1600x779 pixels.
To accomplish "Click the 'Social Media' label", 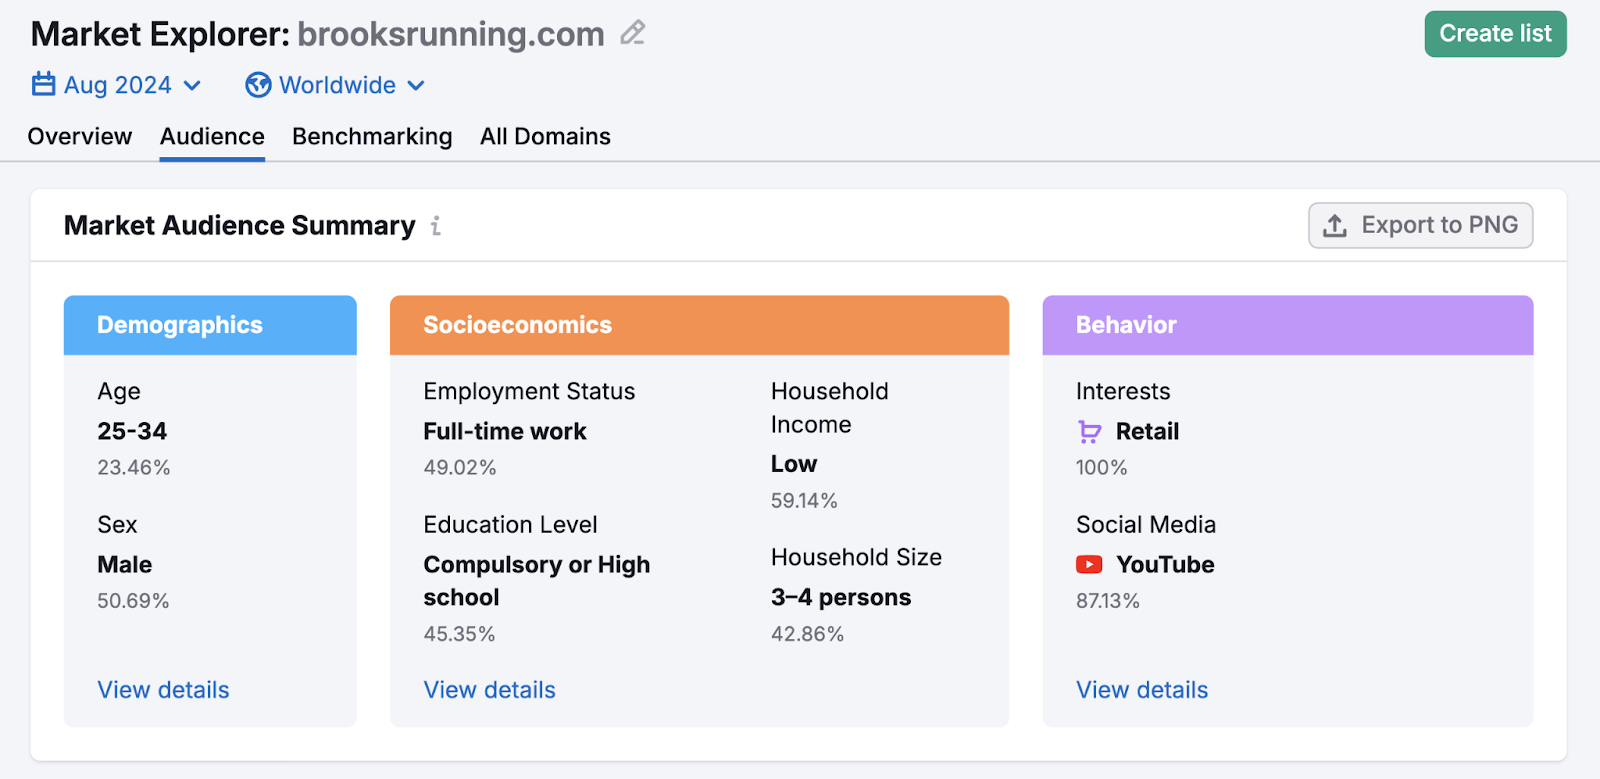I will click(x=1146, y=525).
